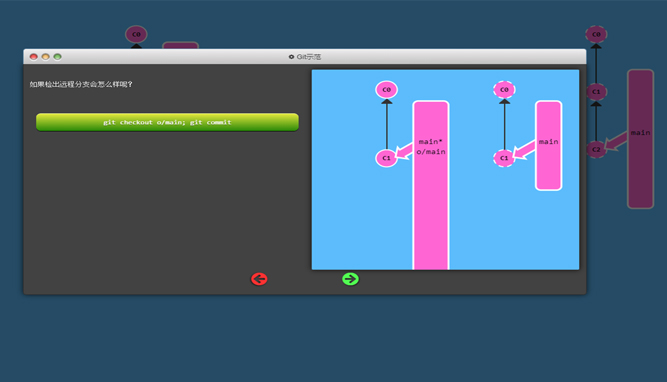Run the git checkout o/main; git commit command

click(x=167, y=122)
